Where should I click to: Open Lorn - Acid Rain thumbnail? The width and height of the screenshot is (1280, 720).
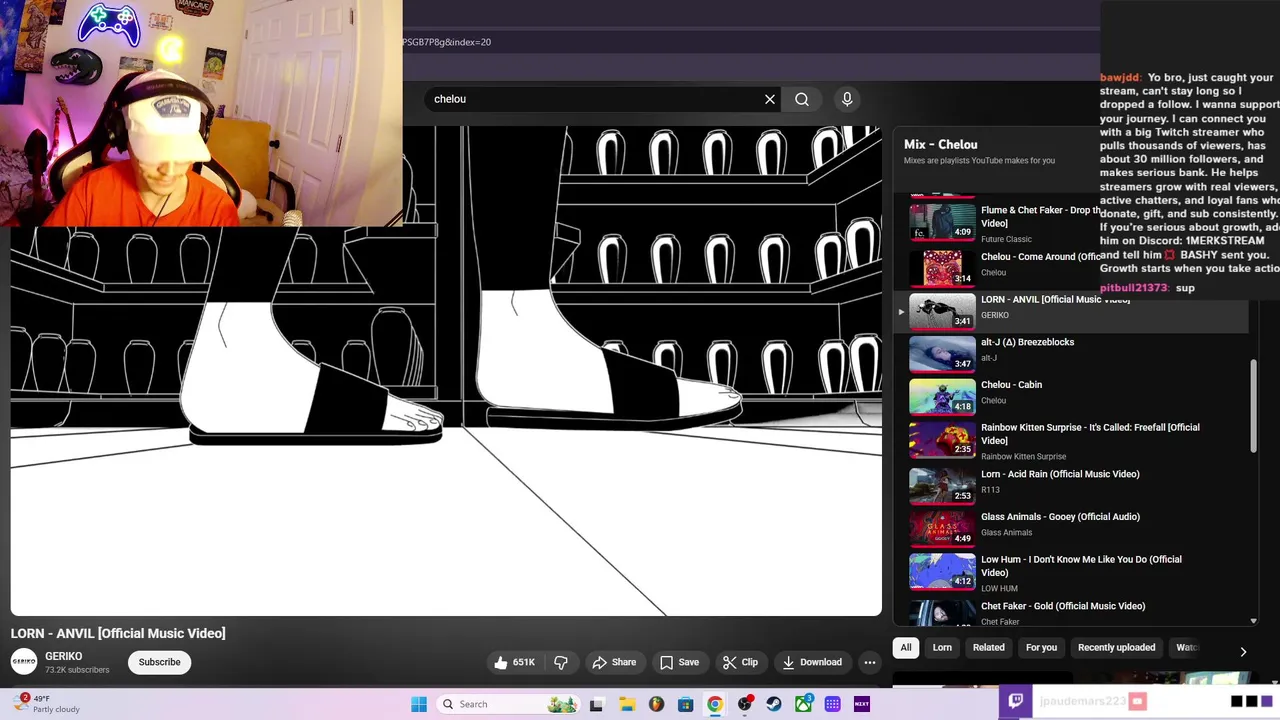pos(942,485)
